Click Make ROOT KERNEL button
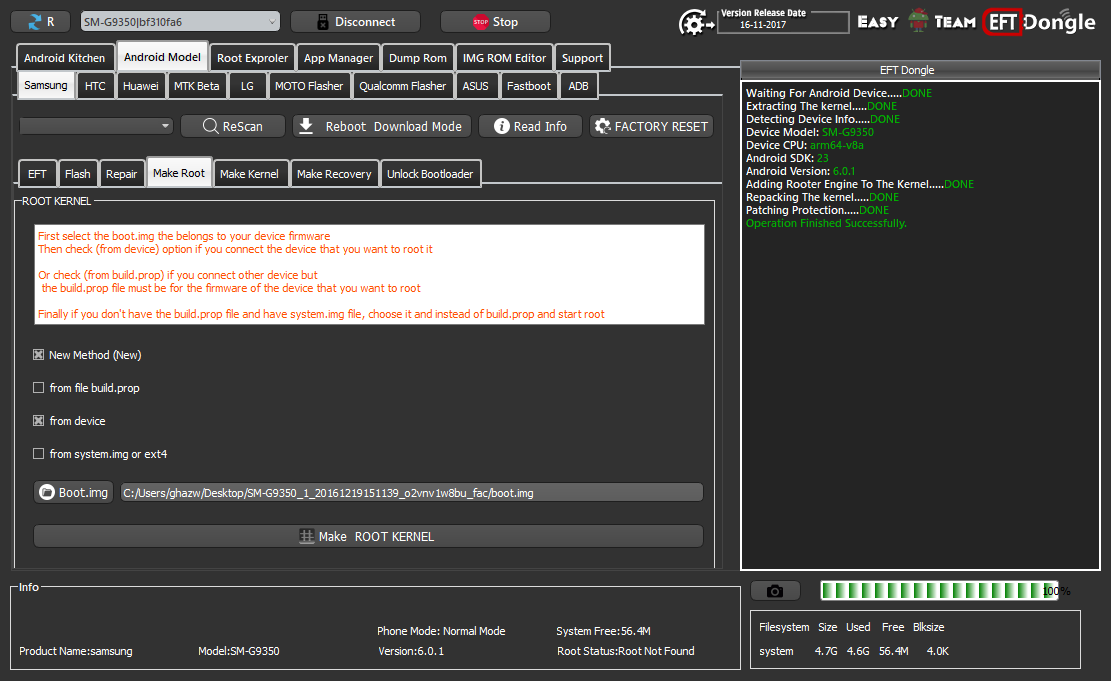1111x681 pixels. click(x=368, y=536)
